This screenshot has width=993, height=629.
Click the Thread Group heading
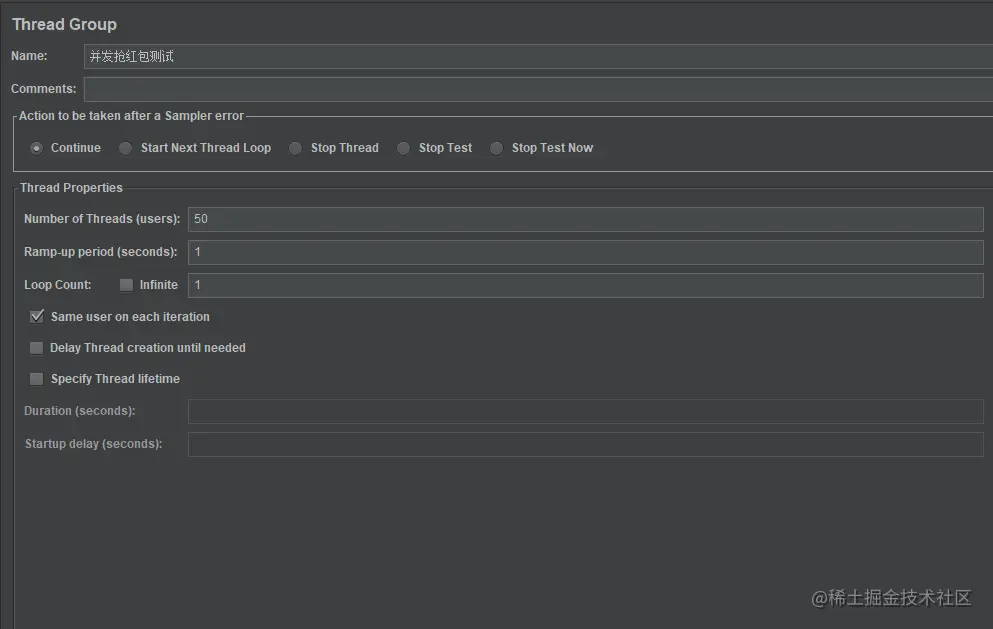(x=64, y=24)
